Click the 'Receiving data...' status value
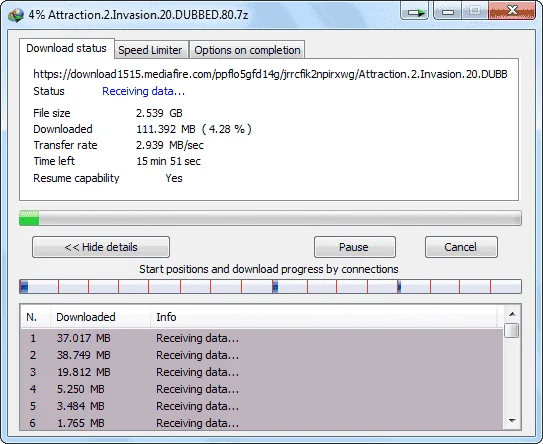The height and width of the screenshot is (444, 543). point(143,91)
